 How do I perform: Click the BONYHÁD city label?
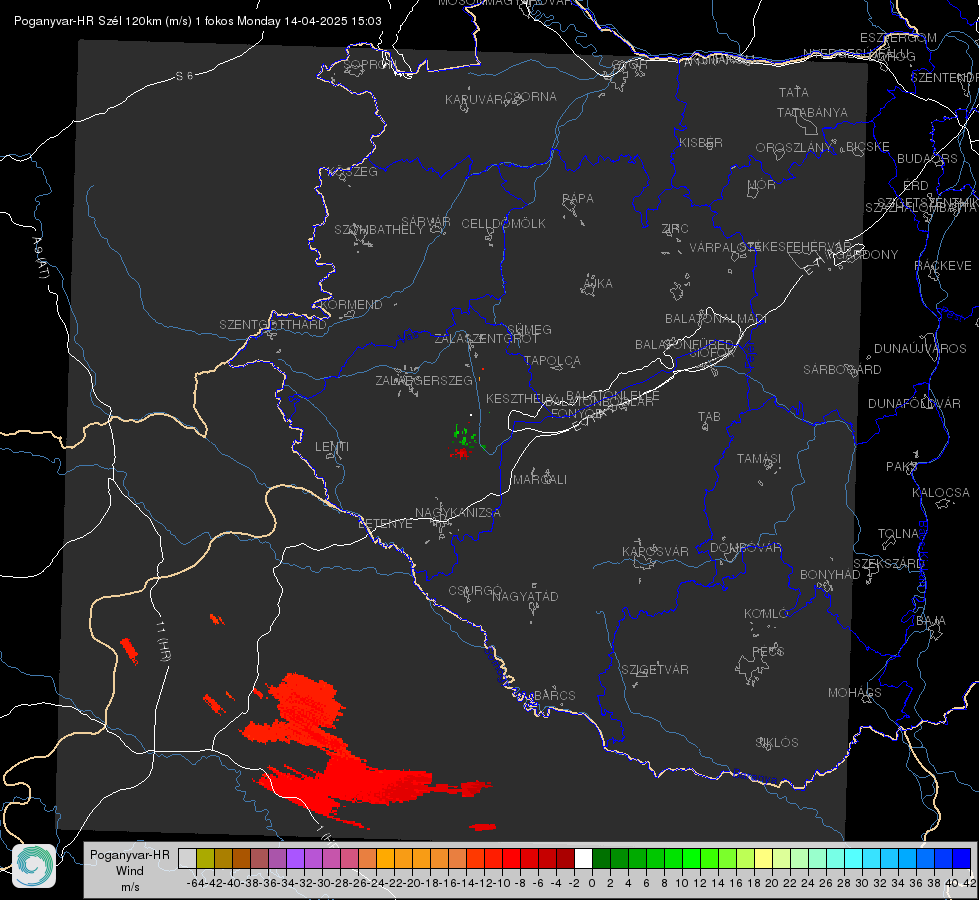[x=830, y=575]
